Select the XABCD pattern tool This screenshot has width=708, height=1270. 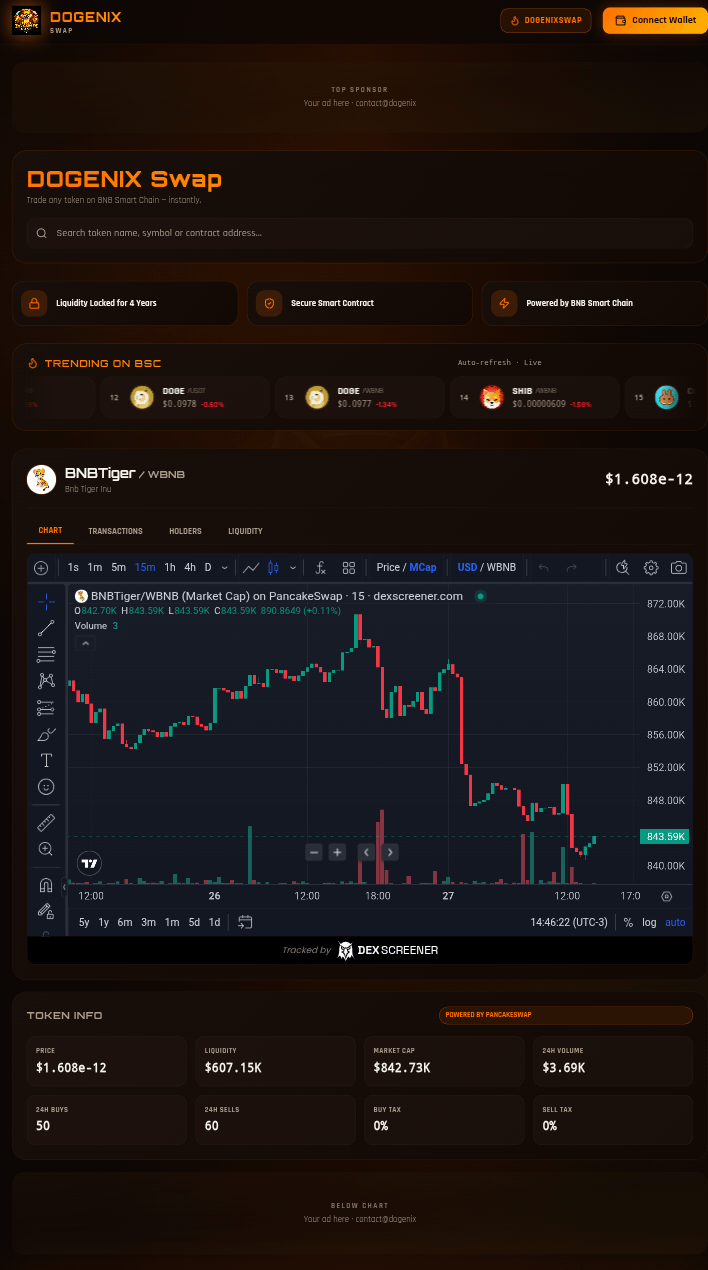pyautogui.click(x=46, y=681)
